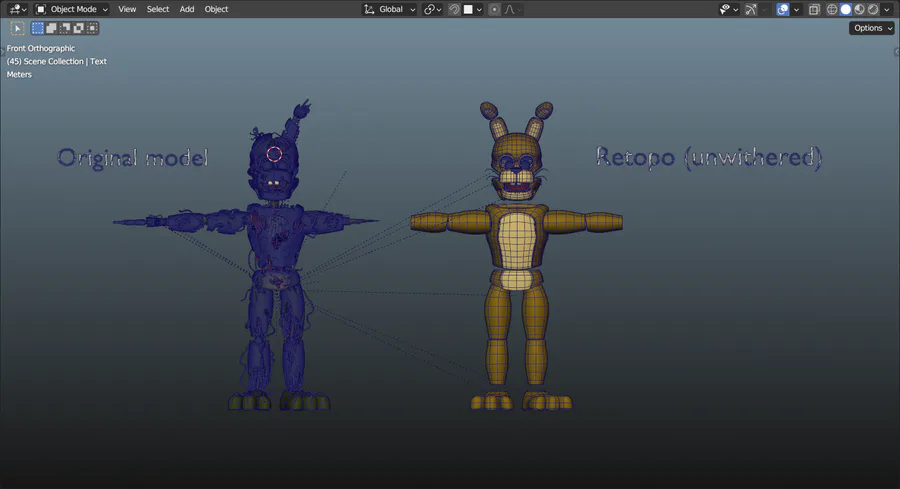The height and width of the screenshot is (489, 900).
Task: Choose Intersect existing selection mode
Action: [92, 28]
